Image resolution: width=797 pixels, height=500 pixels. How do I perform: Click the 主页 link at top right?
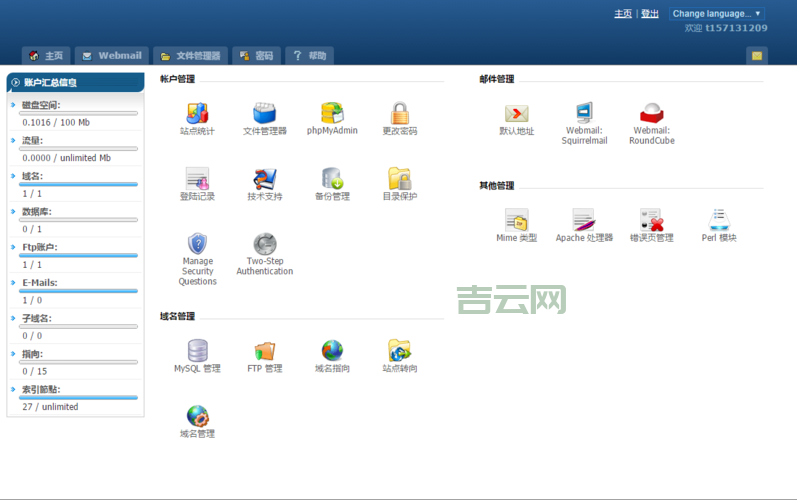623,14
